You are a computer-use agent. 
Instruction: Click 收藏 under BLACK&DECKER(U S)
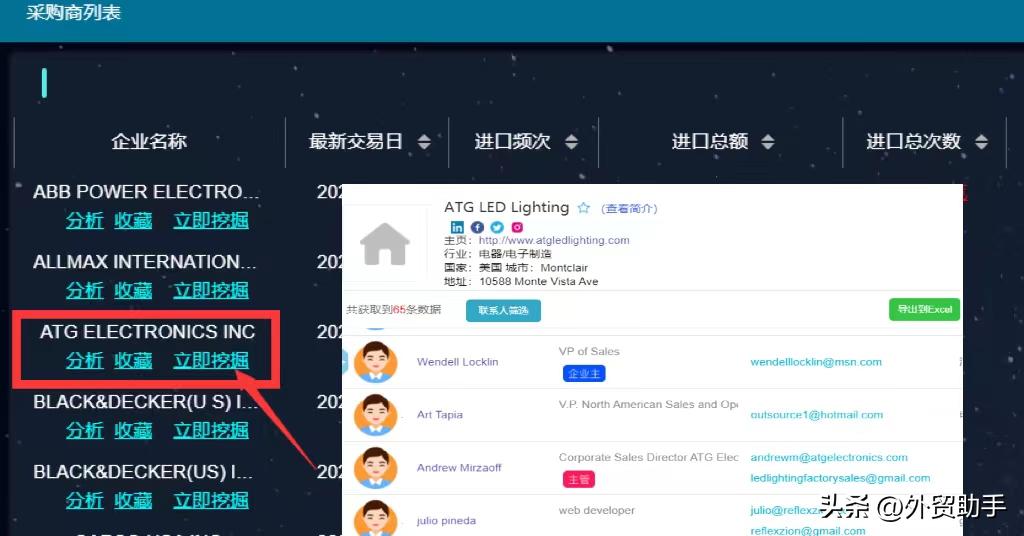tap(133, 430)
